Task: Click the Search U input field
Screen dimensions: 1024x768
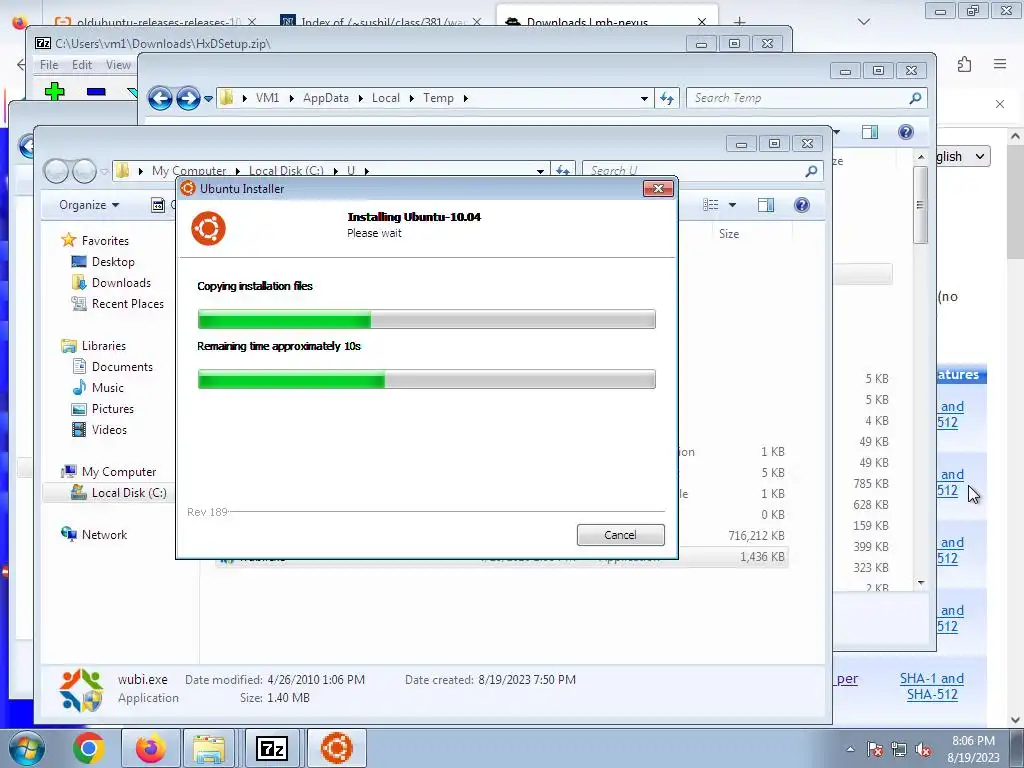Action: [x=692, y=170]
